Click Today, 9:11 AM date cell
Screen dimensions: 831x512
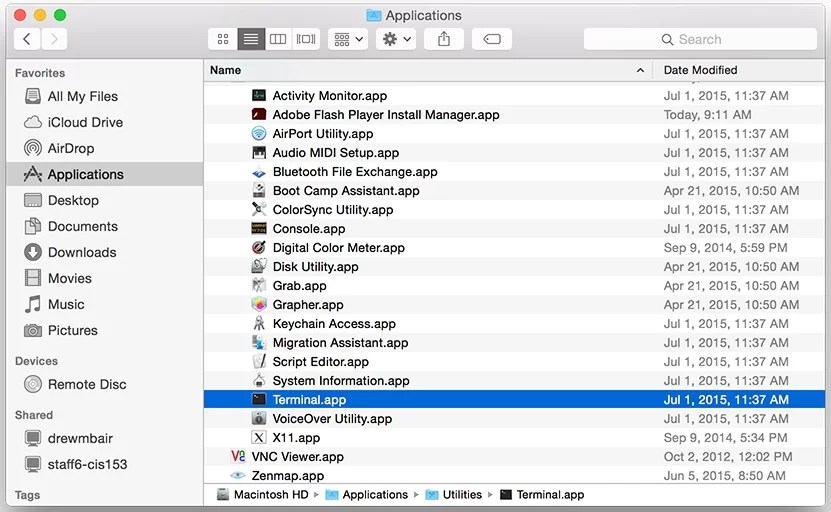click(x=708, y=114)
